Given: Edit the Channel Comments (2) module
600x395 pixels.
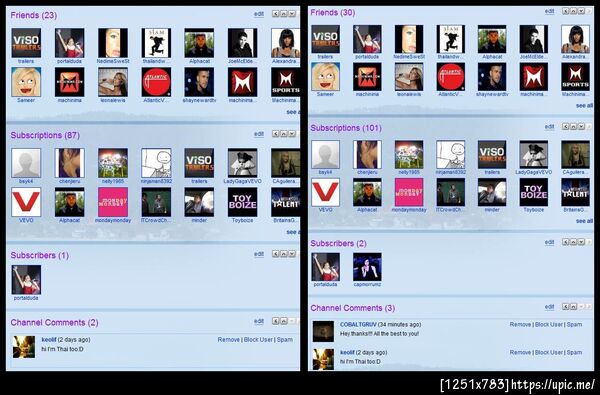Looking at the screenshot, I should (x=259, y=321).
